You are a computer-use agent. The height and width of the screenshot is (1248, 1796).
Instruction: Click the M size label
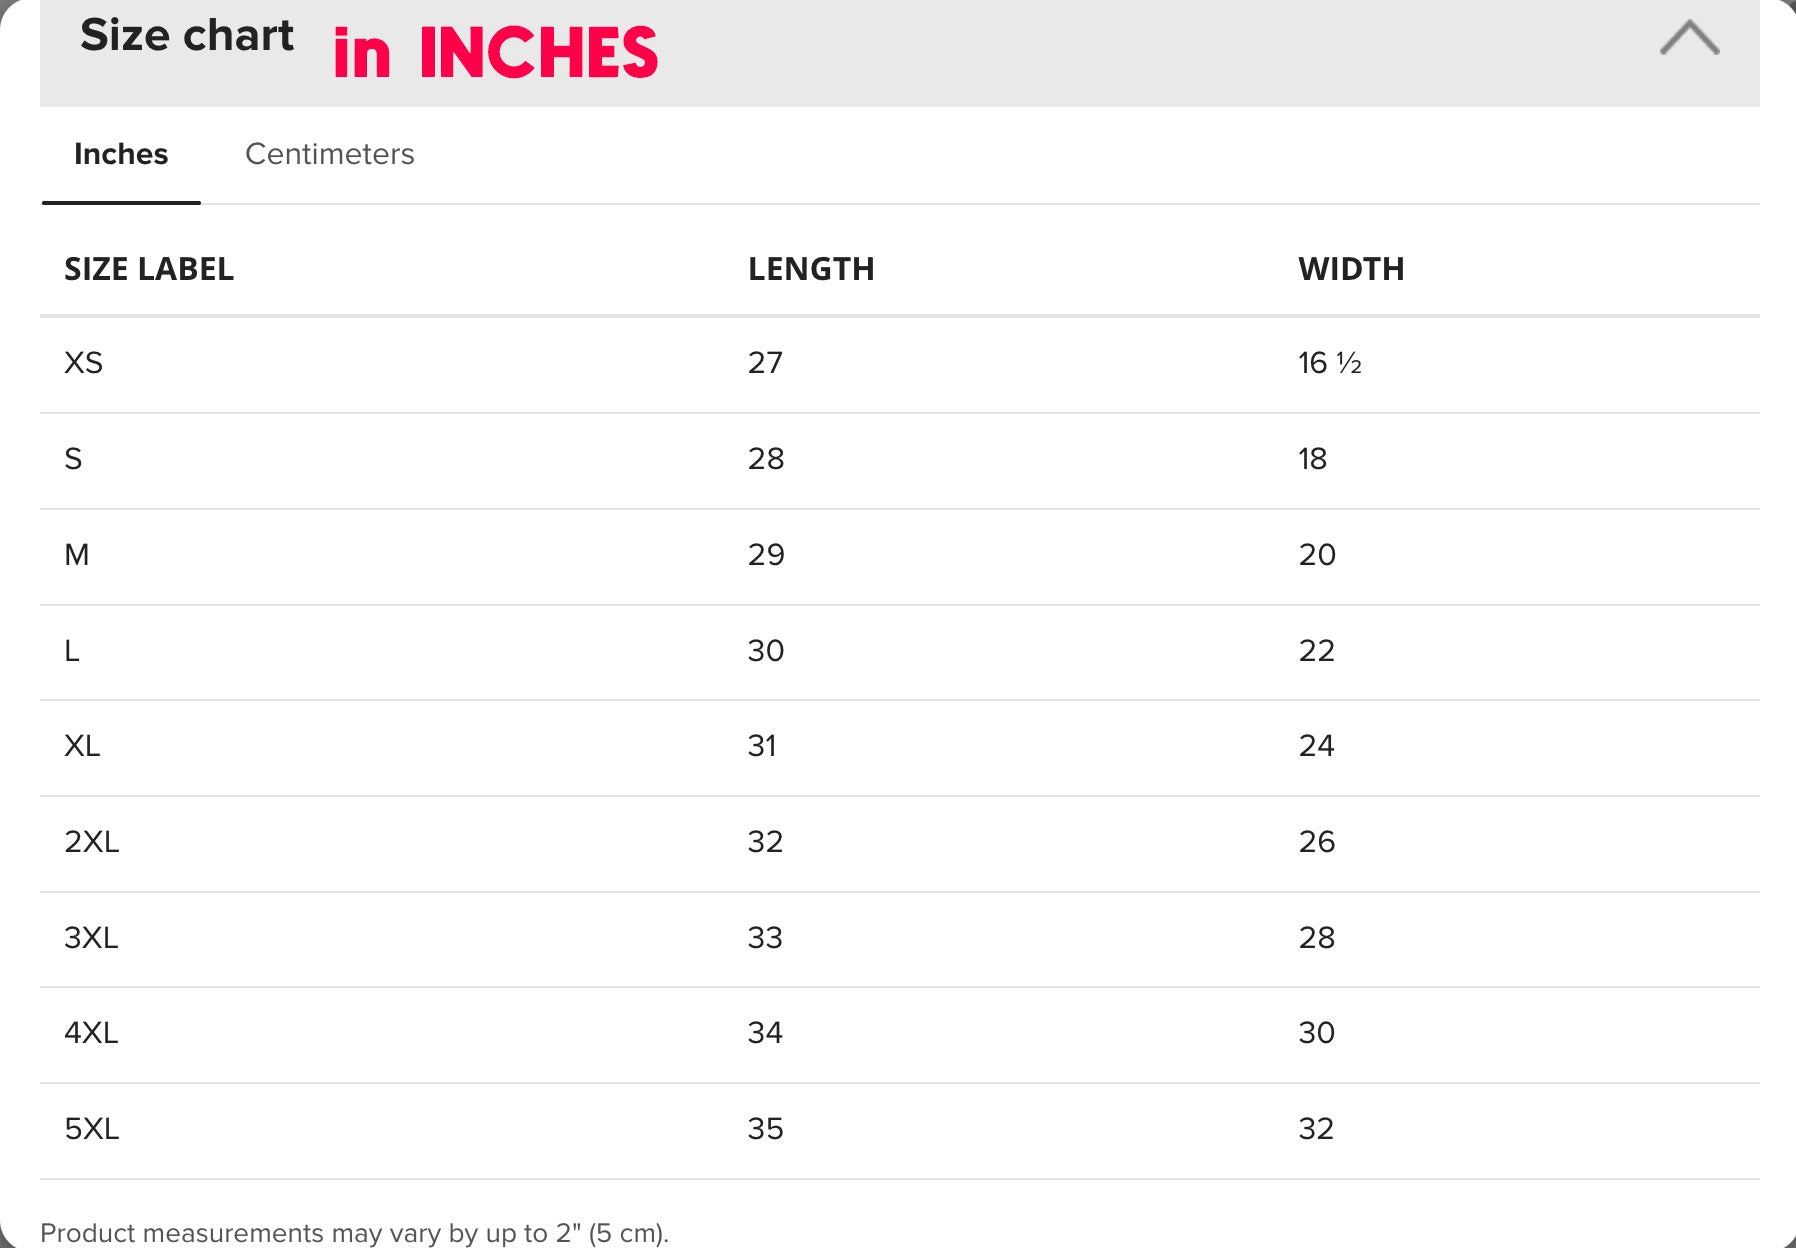pos(77,555)
